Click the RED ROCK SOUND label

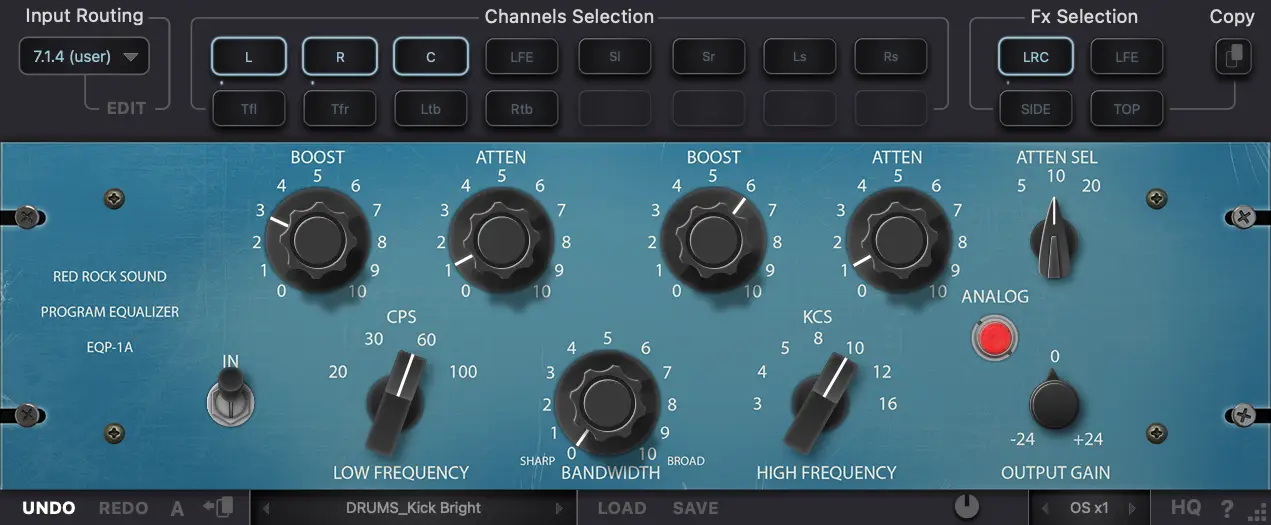tap(110, 276)
